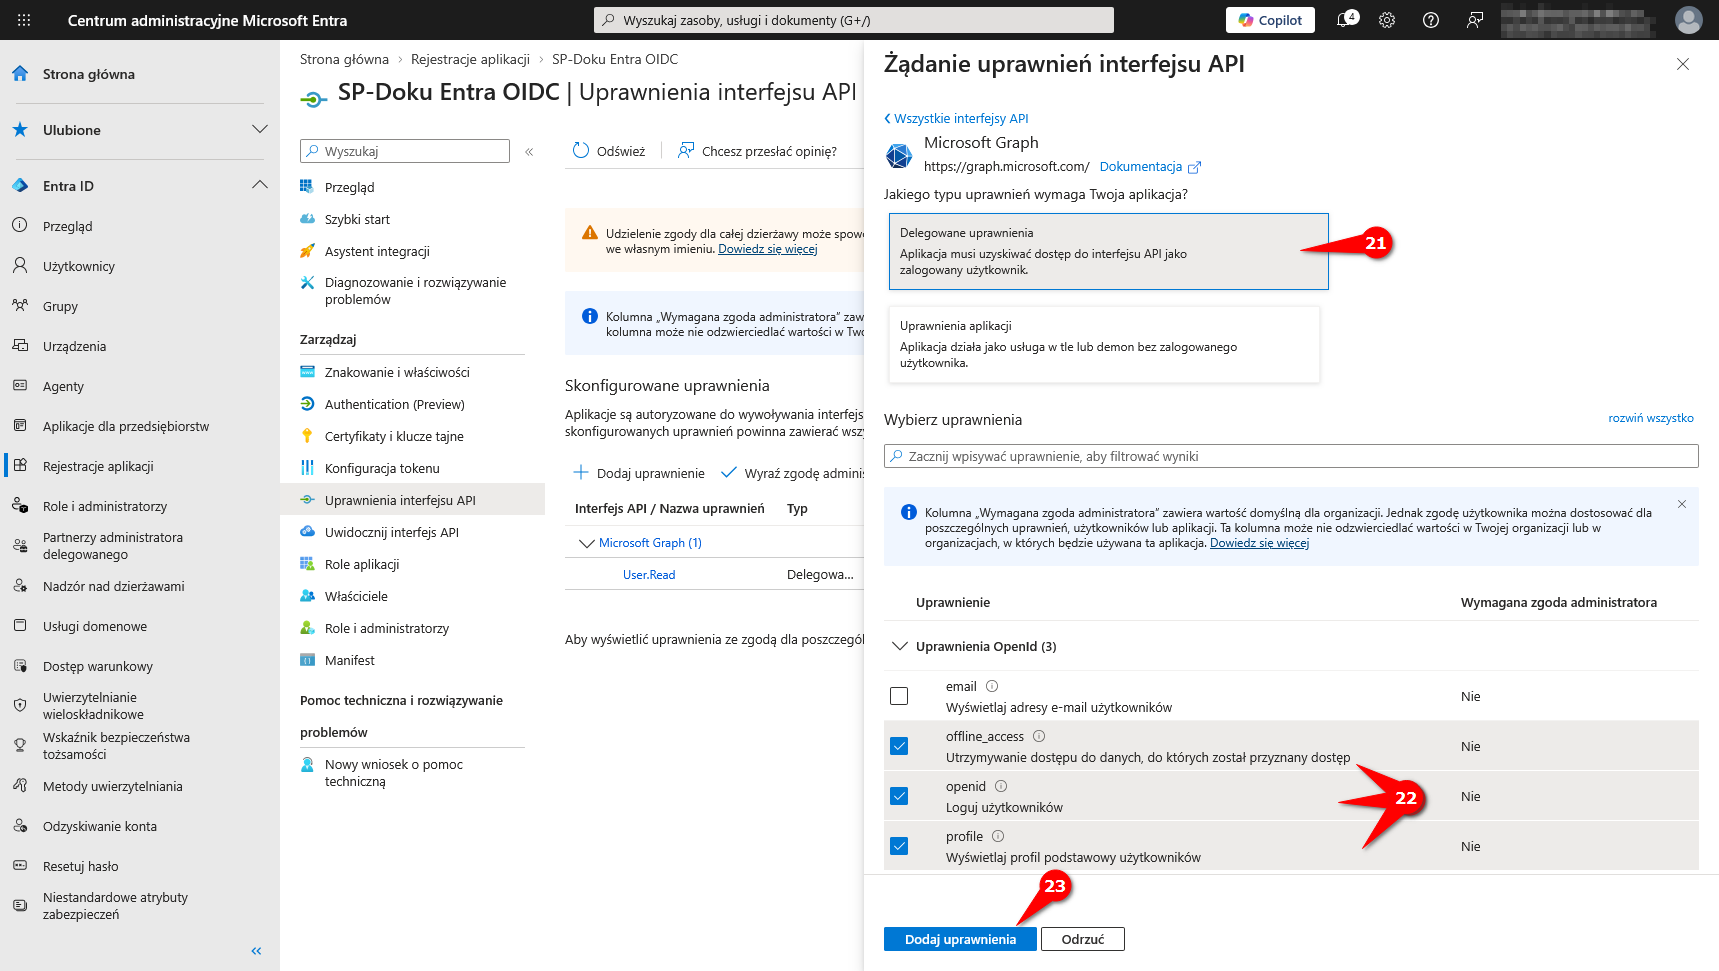Uncheck the openid permission checkbox

[899, 796]
